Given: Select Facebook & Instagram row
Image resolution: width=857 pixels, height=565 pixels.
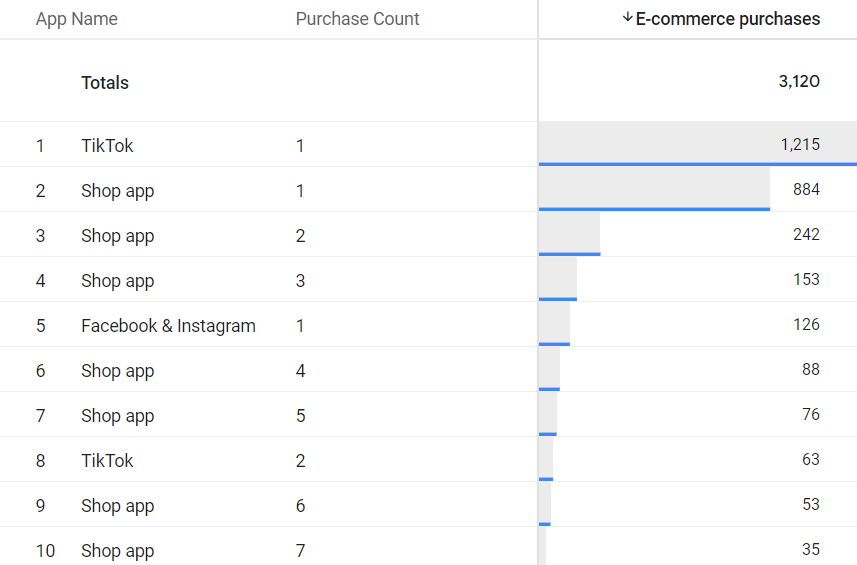Looking at the screenshot, I should point(168,326).
